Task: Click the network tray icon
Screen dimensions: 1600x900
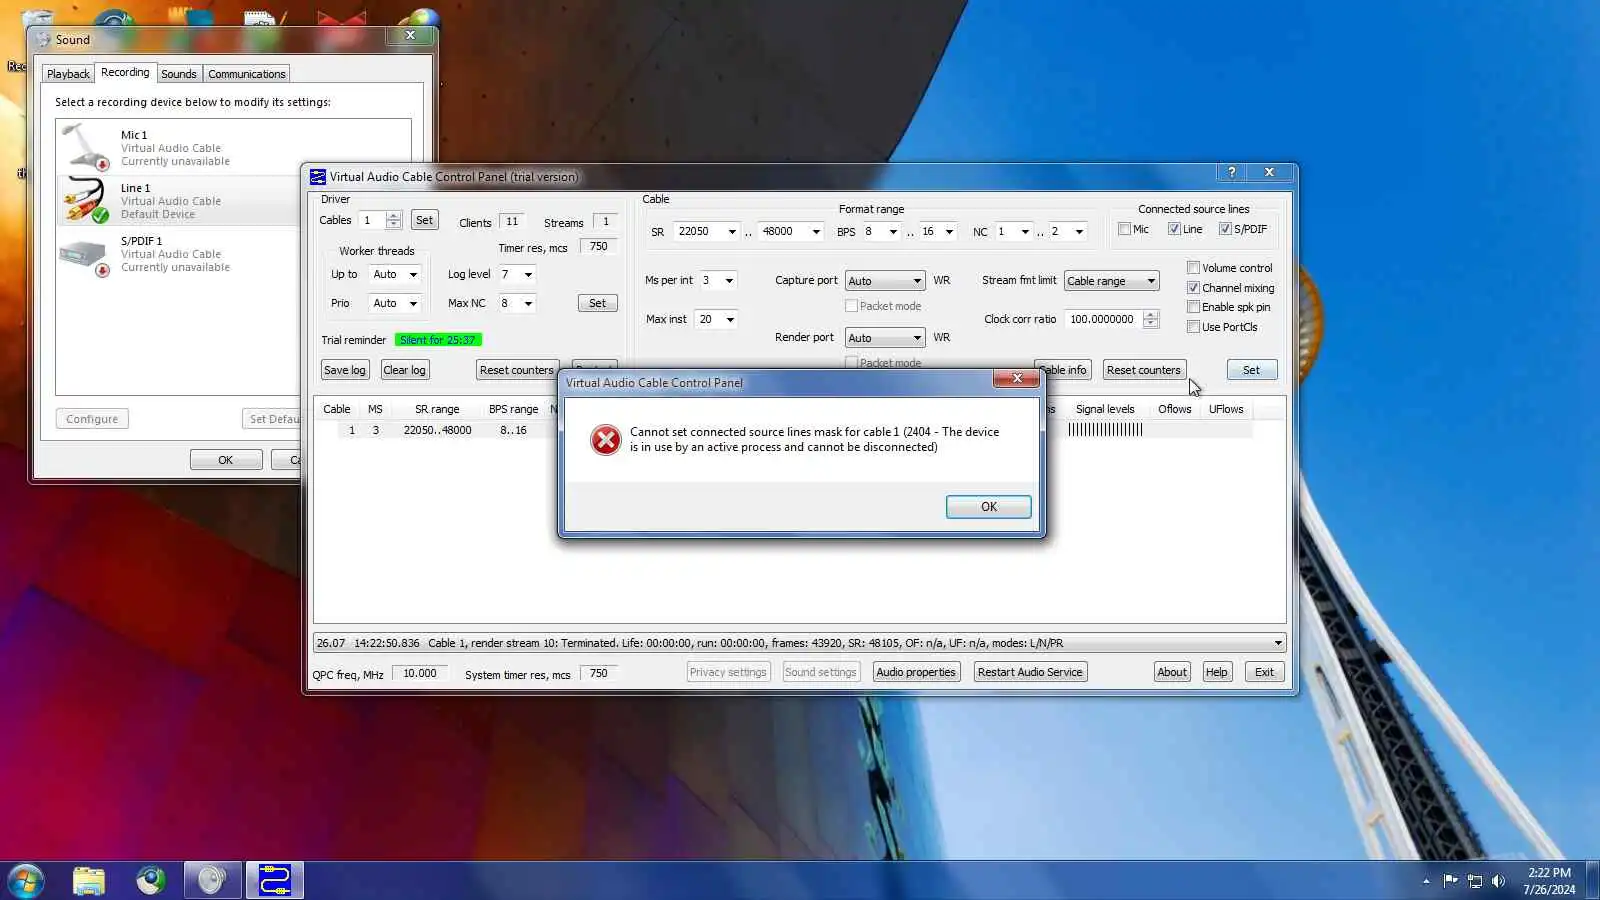Action: [x=1474, y=881]
